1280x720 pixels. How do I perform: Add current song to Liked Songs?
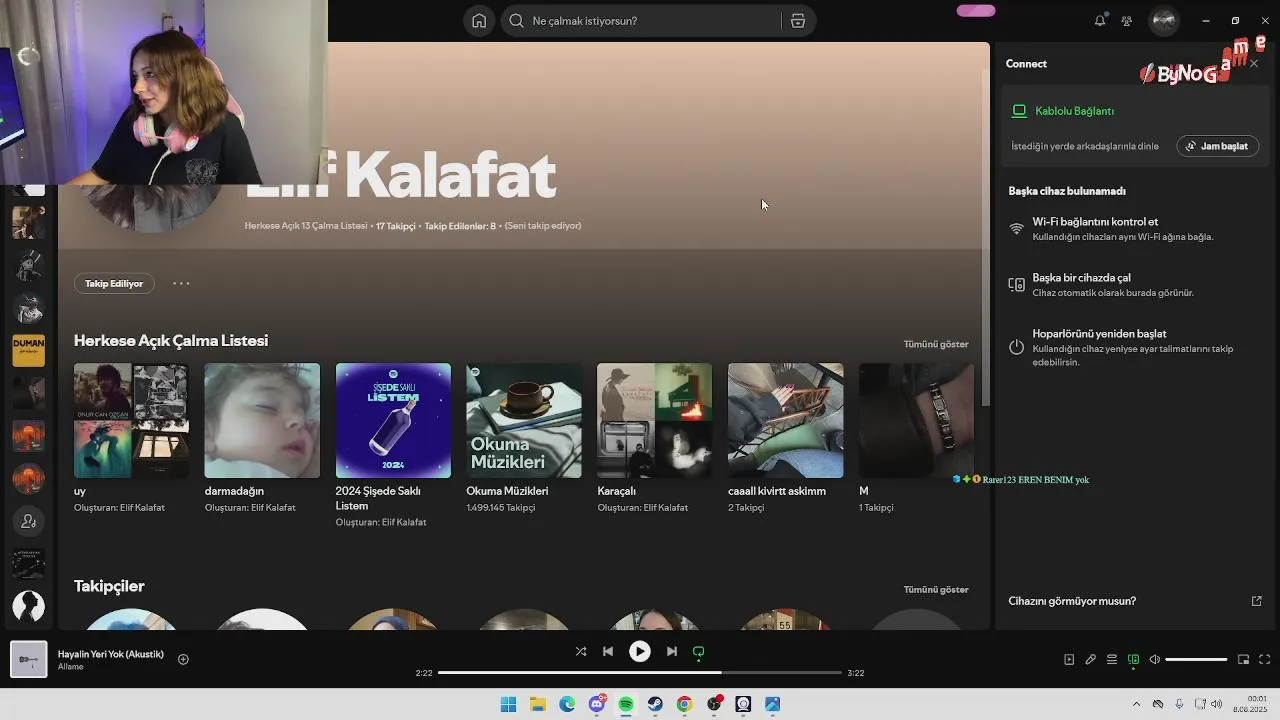point(183,659)
